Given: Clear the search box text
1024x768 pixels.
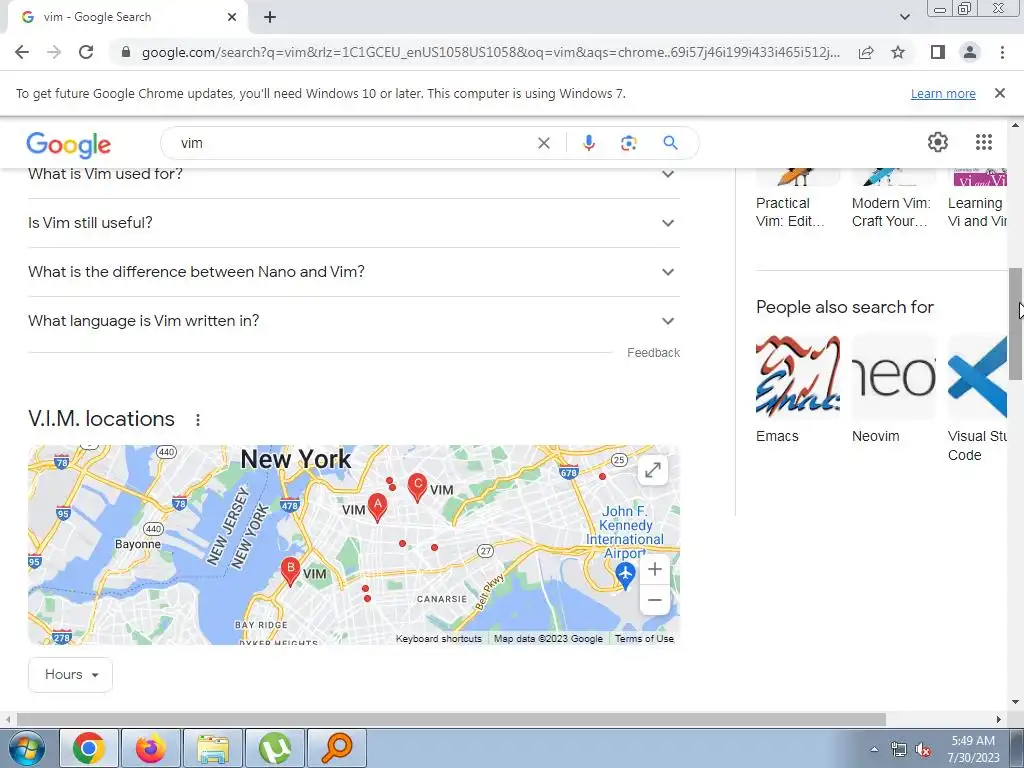Looking at the screenshot, I should [543, 143].
